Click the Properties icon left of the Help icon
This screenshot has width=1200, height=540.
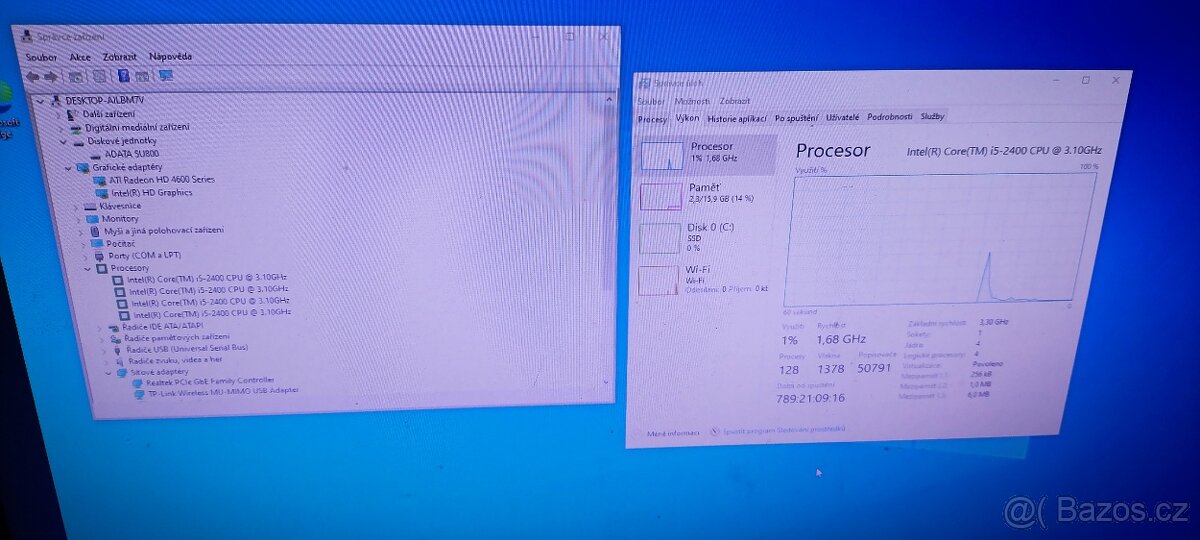point(99,76)
